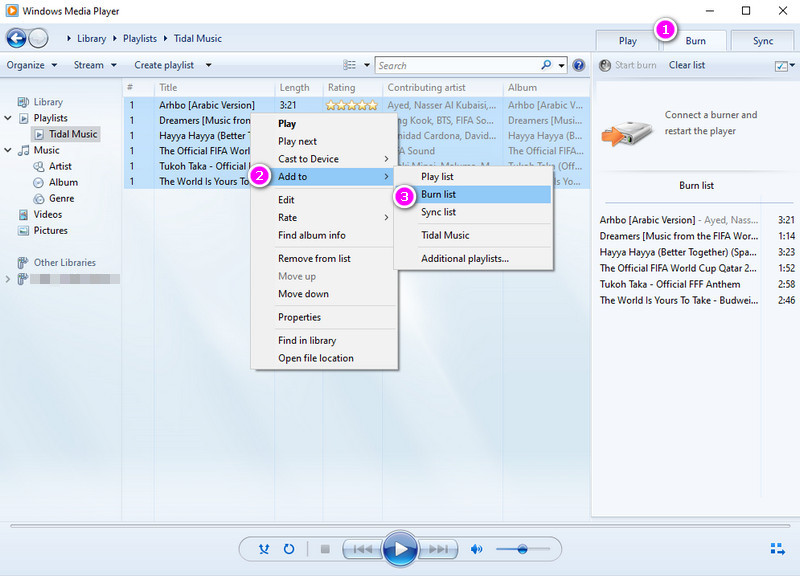The image size is (800, 576).
Task: Select Other Libraries in sidebar
Action: 65,262
